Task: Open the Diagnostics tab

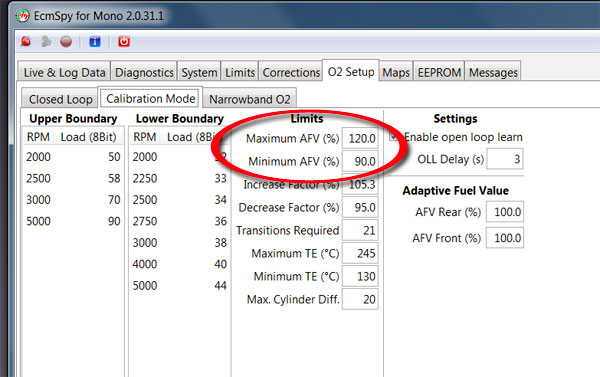Action: pyautogui.click(x=144, y=72)
